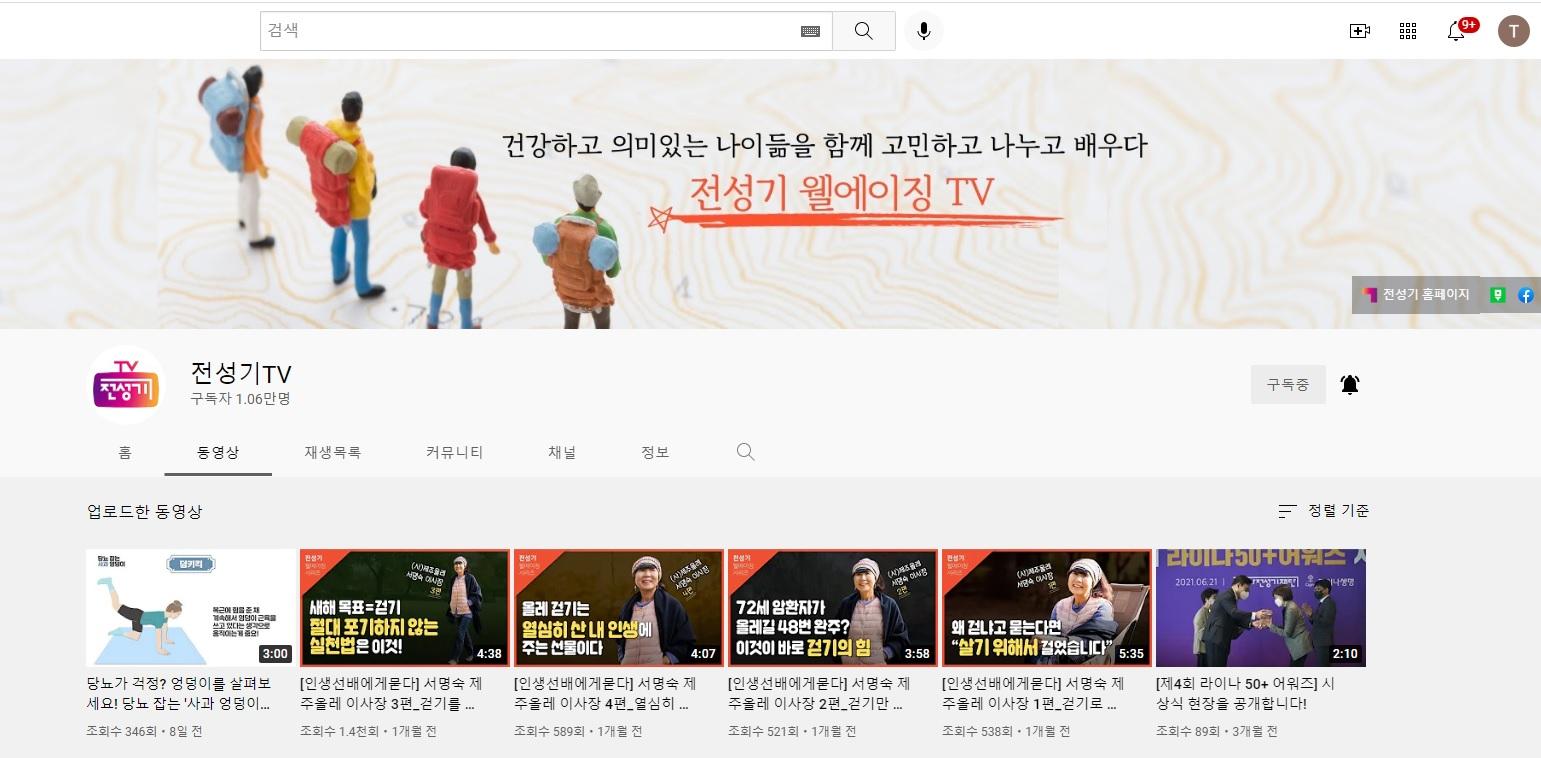The image size is (1541, 758).
Task: Click '조회수 89회 • 3개월 전' text
Action: tap(1217, 731)
